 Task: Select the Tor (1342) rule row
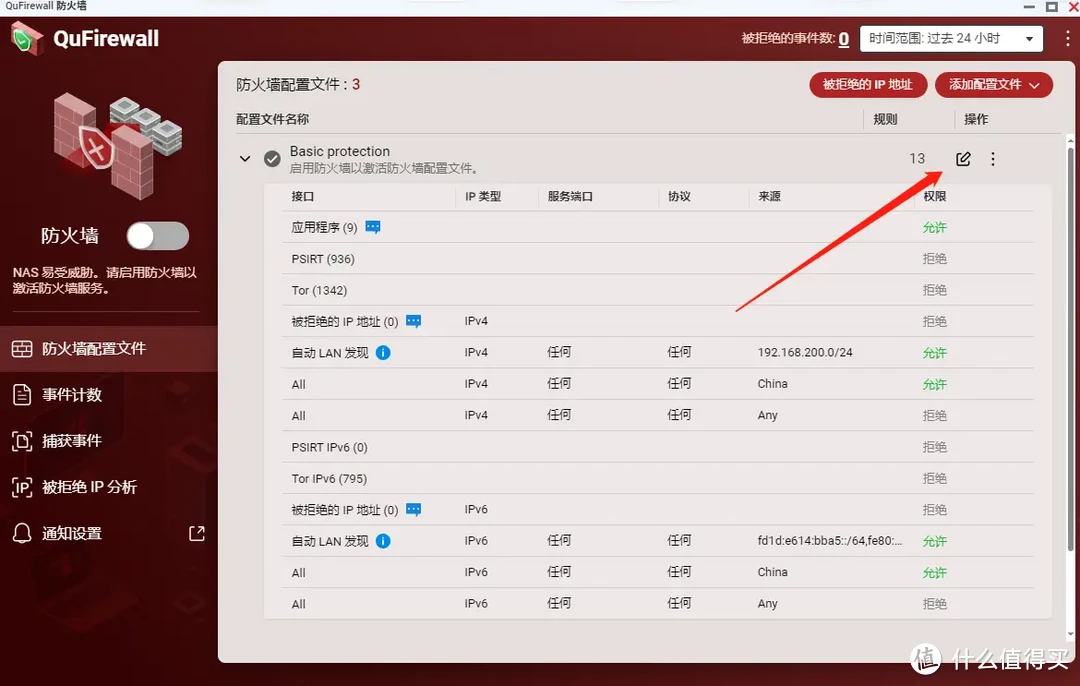(658, 290)
